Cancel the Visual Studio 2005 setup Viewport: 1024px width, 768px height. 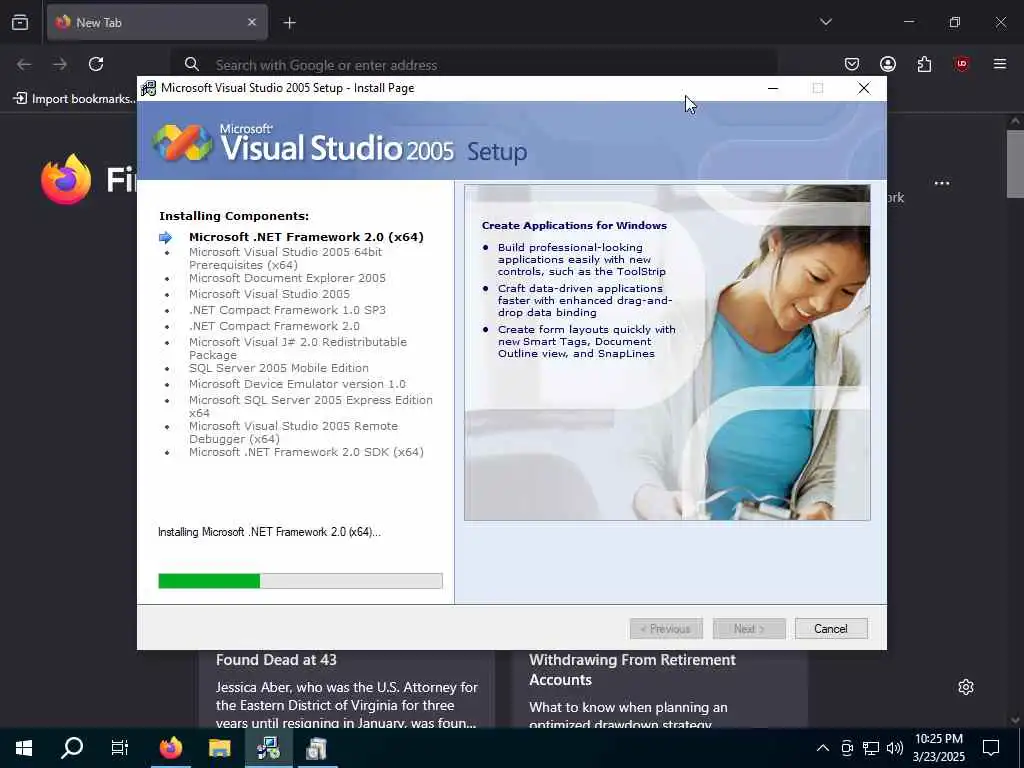pos(831,628)
